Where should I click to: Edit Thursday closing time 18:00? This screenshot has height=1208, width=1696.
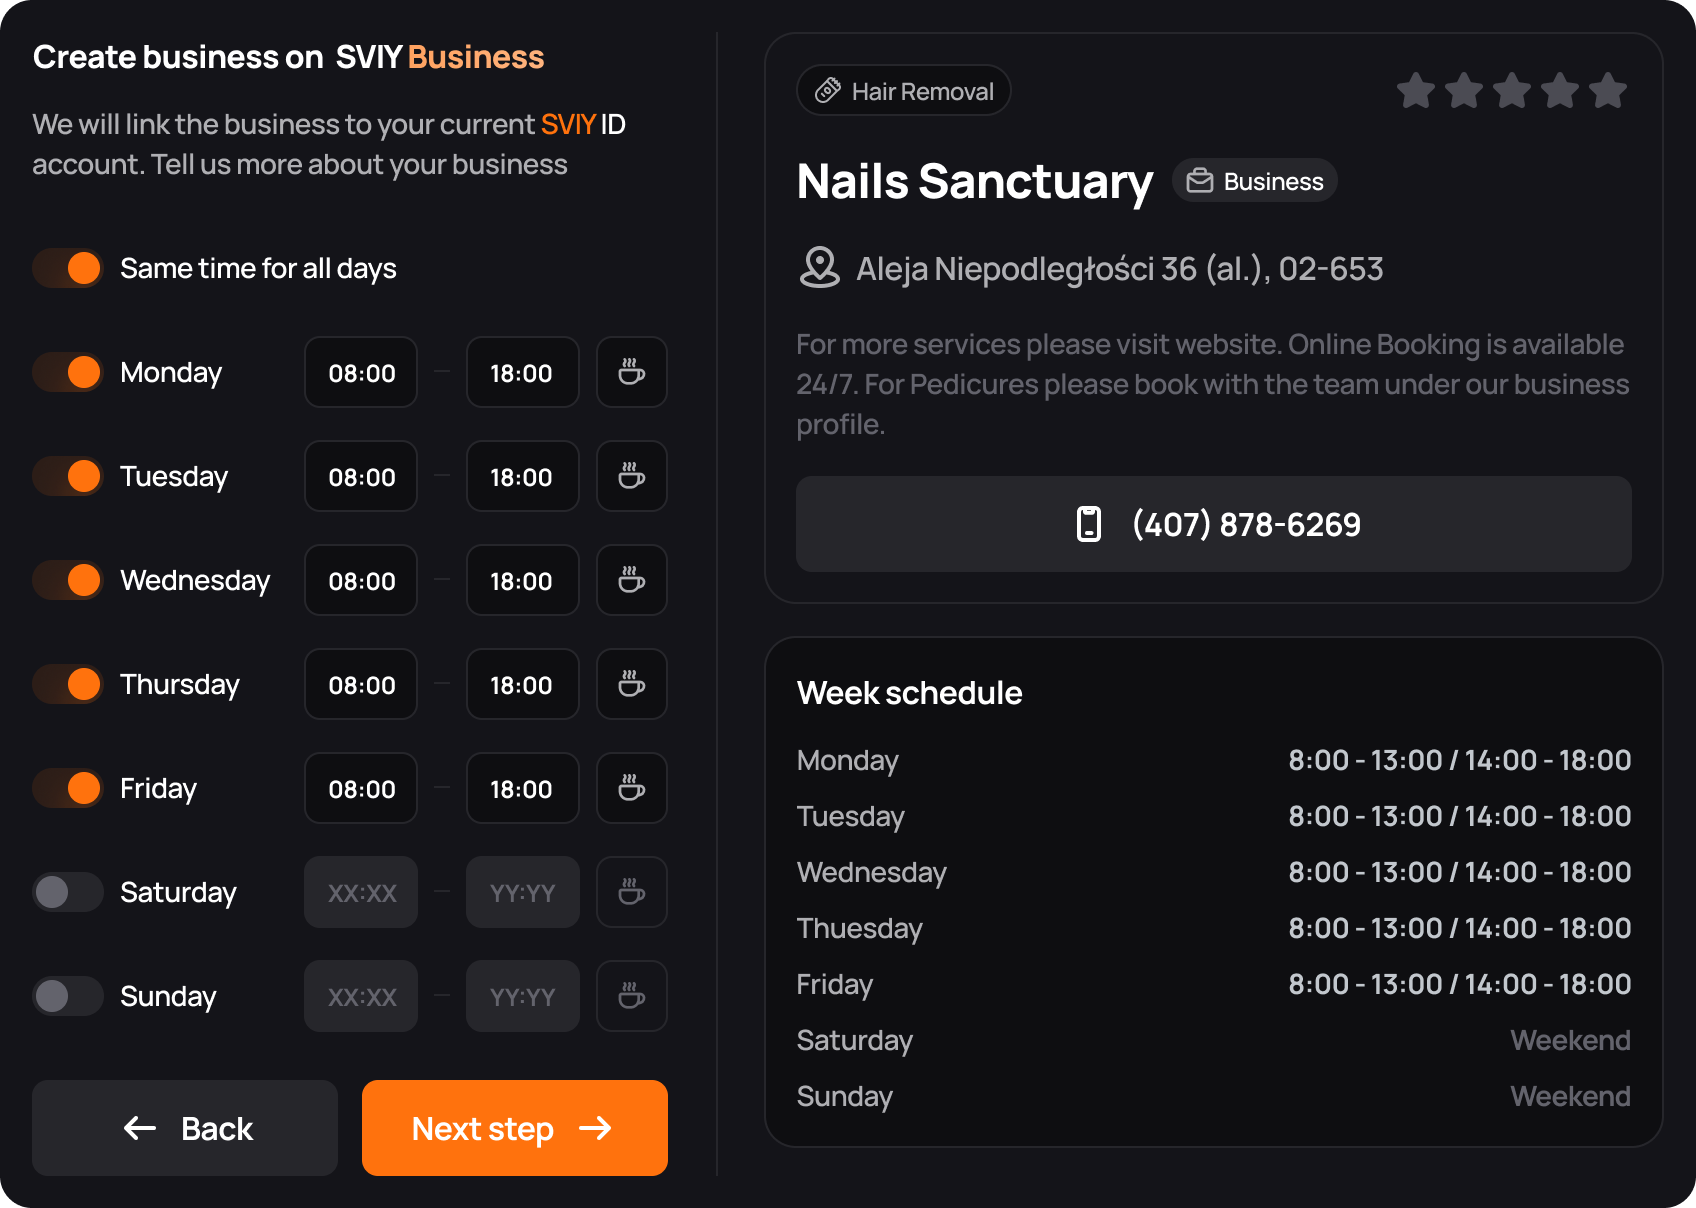tap(523, 684)
